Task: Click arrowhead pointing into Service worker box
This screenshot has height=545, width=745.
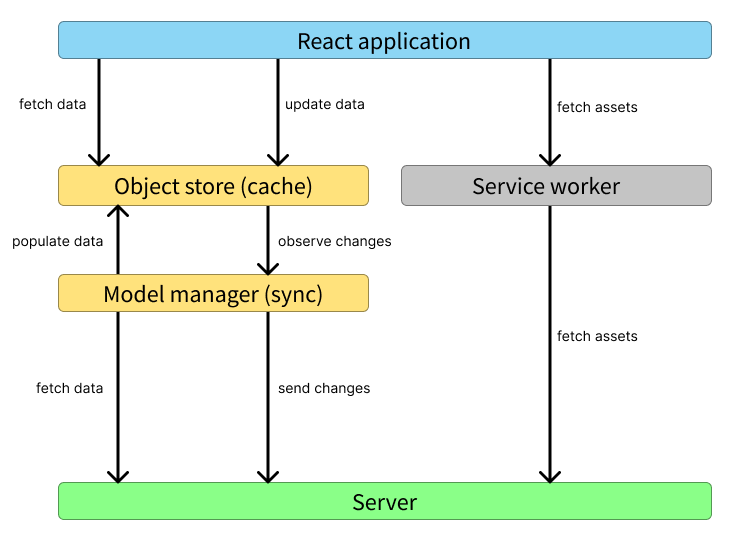Action: pos(549,158)
